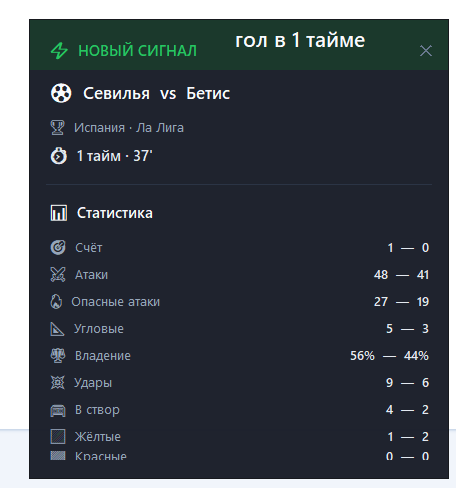Click the Удары shots icon
Viewport: 456px width, 488px height.
click(57, 382)
